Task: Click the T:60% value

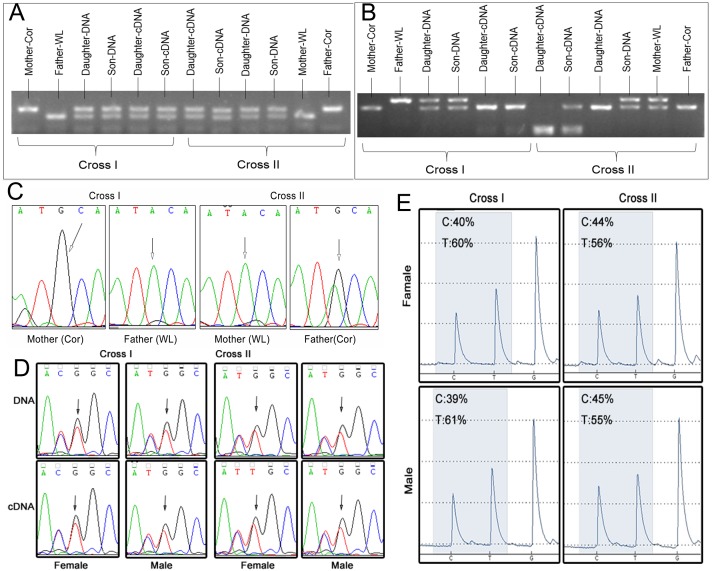Action: 457,243
